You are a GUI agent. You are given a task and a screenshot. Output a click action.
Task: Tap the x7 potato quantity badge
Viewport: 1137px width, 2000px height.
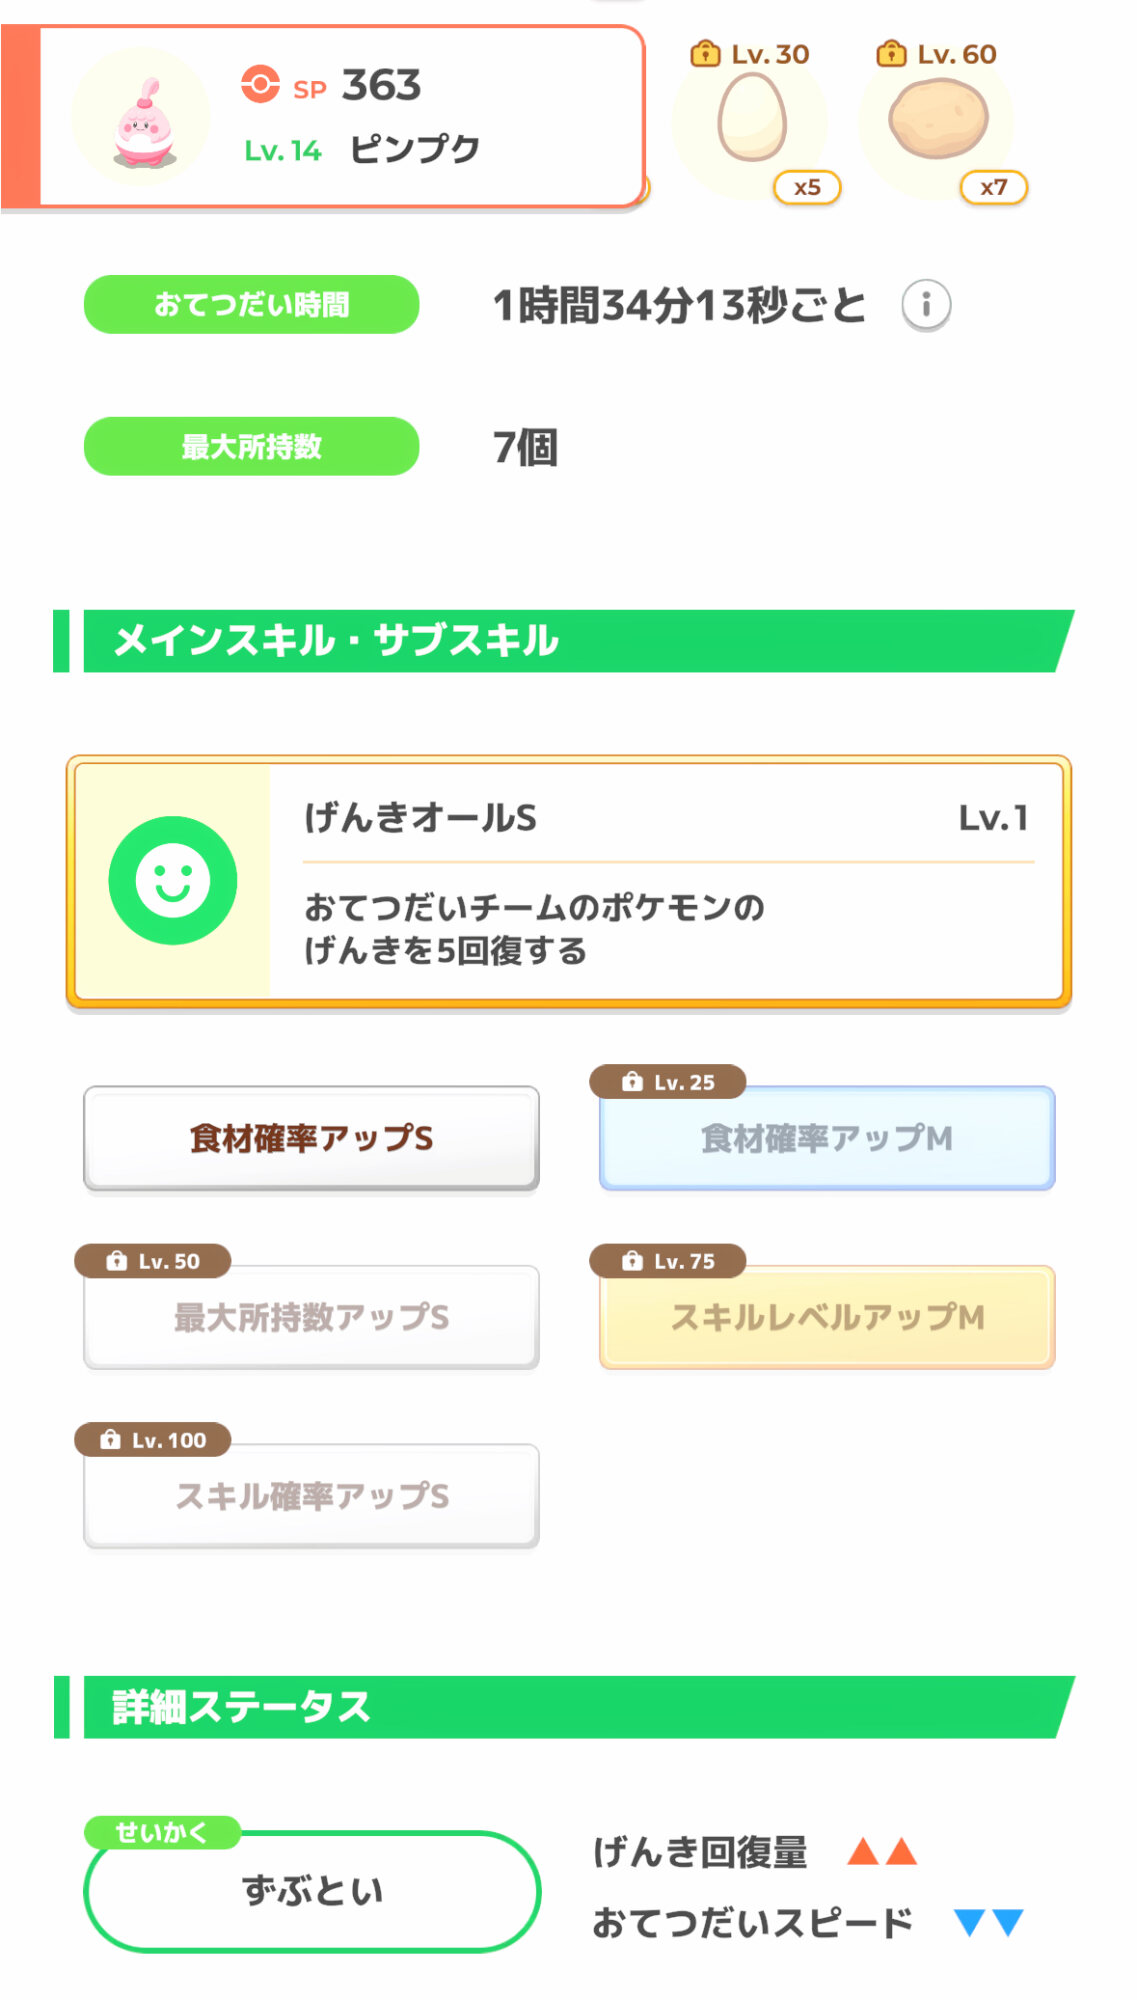(x=993, y=187)
